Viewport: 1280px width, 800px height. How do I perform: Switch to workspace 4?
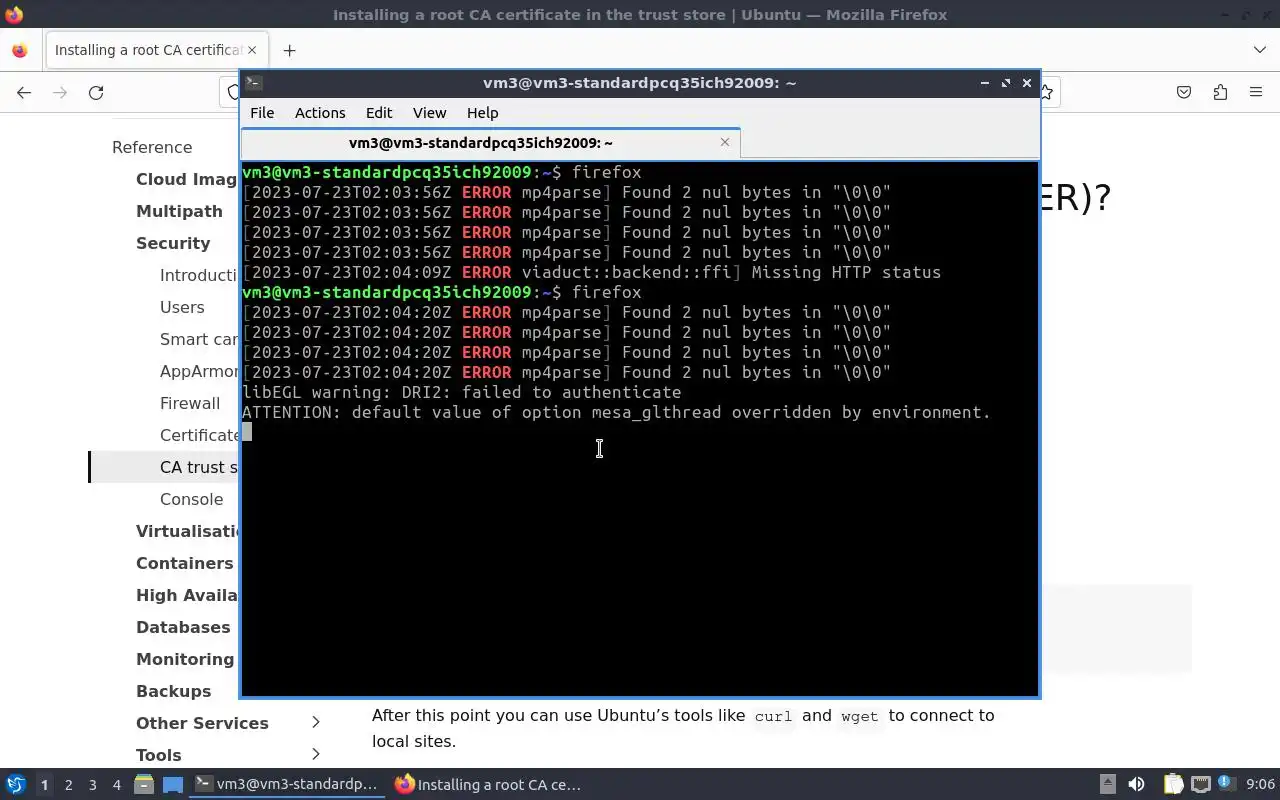pyautogui.click(x=116, y=785)
